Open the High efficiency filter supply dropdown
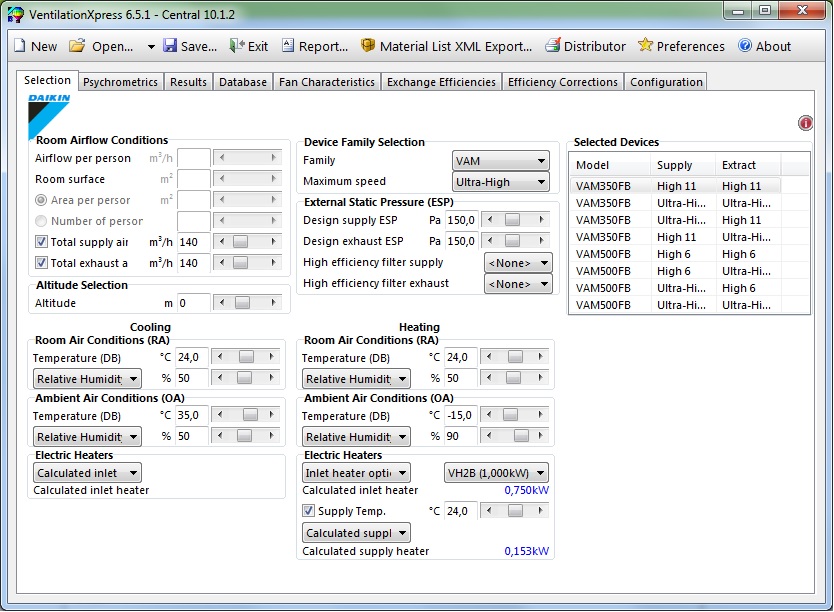The width and height of the screenshot is (834, 612). (518, 263)
